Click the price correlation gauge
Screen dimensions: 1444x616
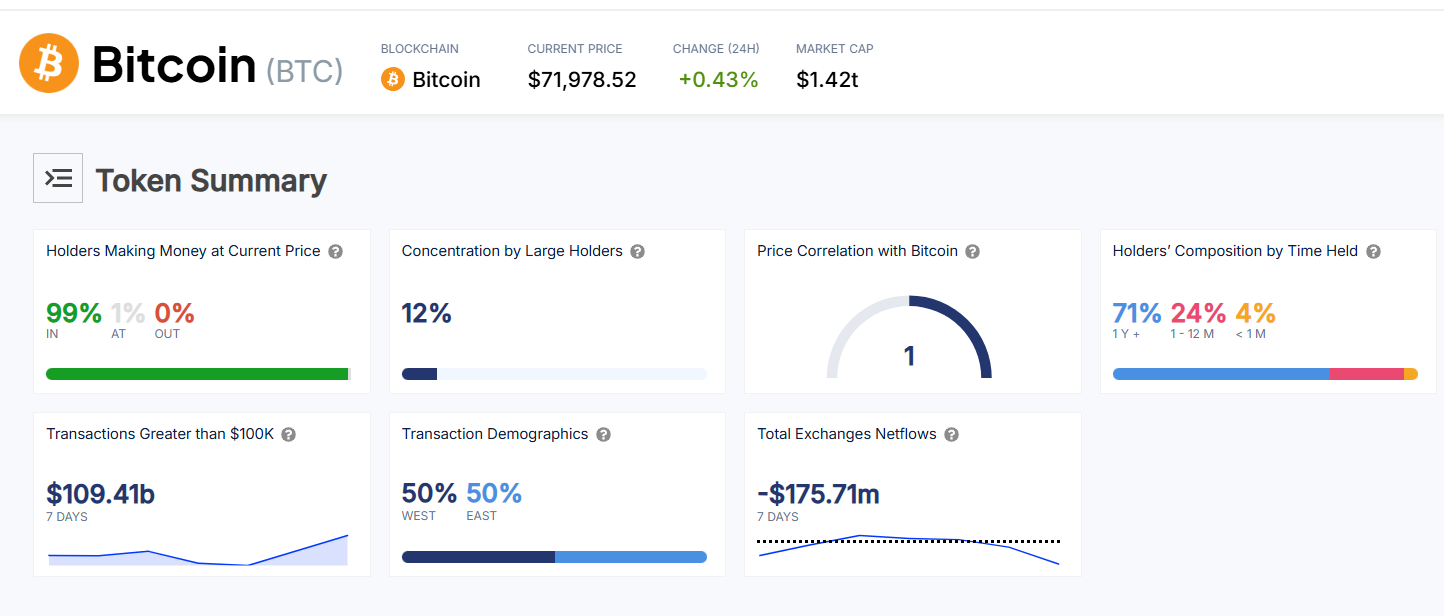tap(909, 337)
